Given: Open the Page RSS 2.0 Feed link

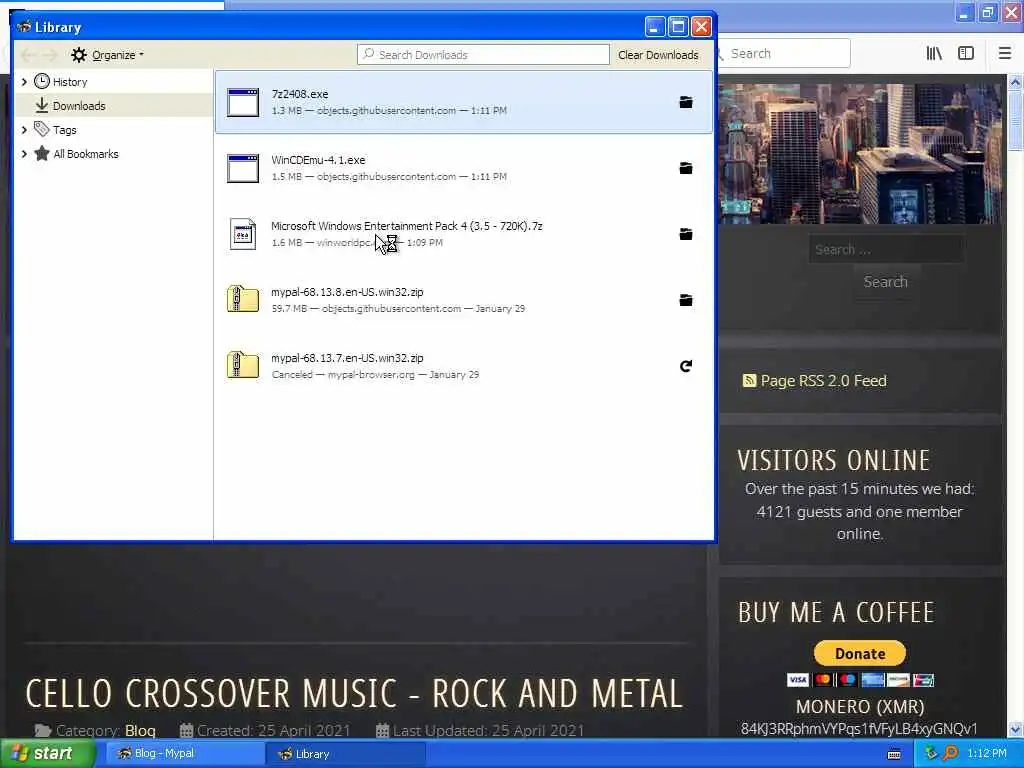Looking at the screenshot, I should 824,381.
